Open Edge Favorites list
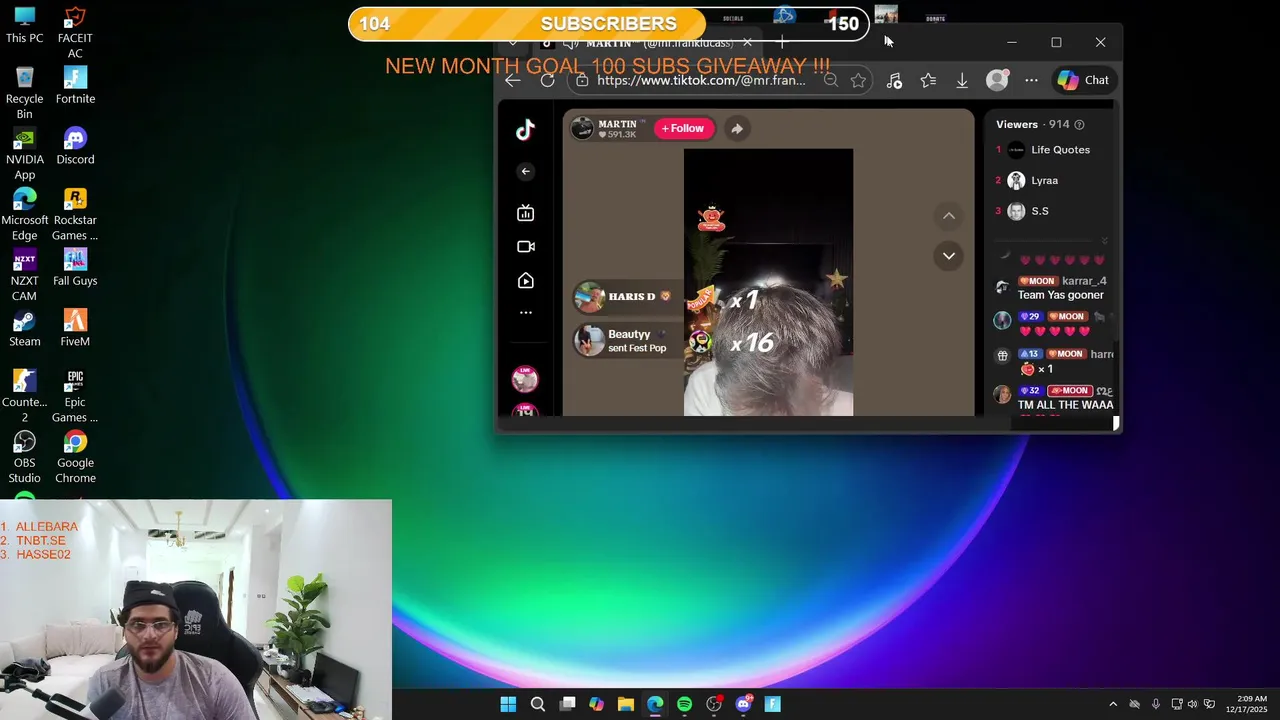Screen dimensions: 1280x720 click(x=928, y=80)
